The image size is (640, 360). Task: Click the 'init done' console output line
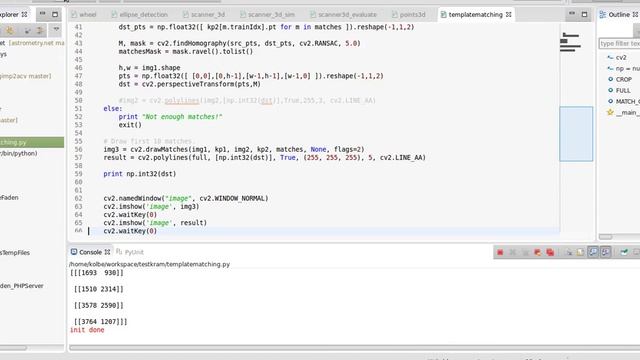(87, 330)
